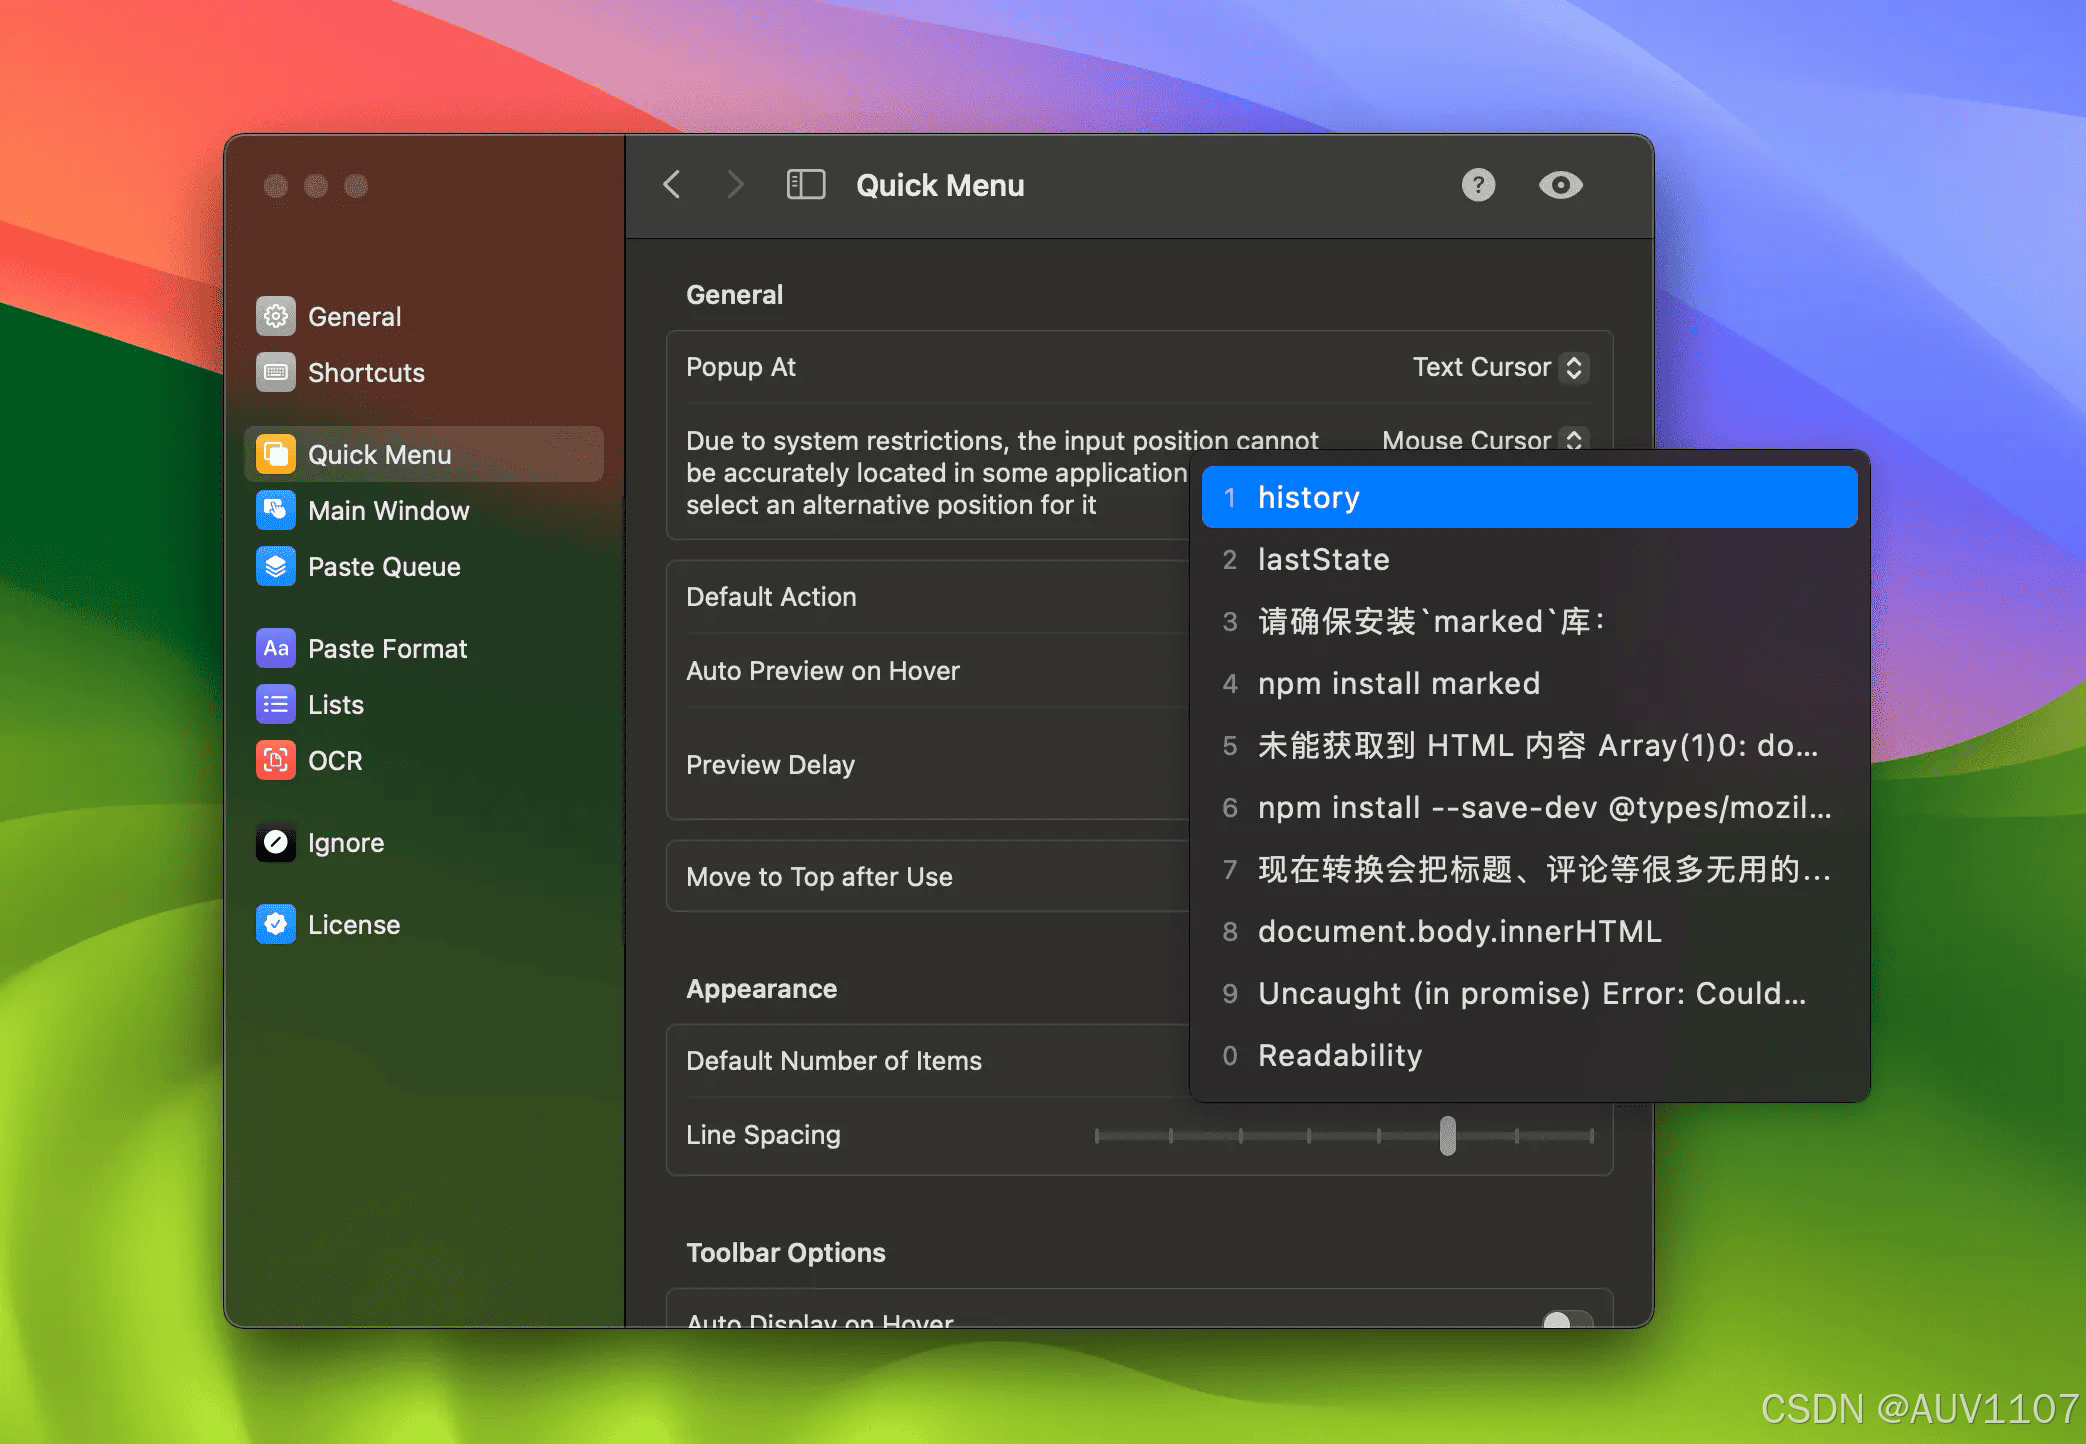Click the Paste Queue stack icon
The image size is (2086, 1444).
tap(276, 567)
